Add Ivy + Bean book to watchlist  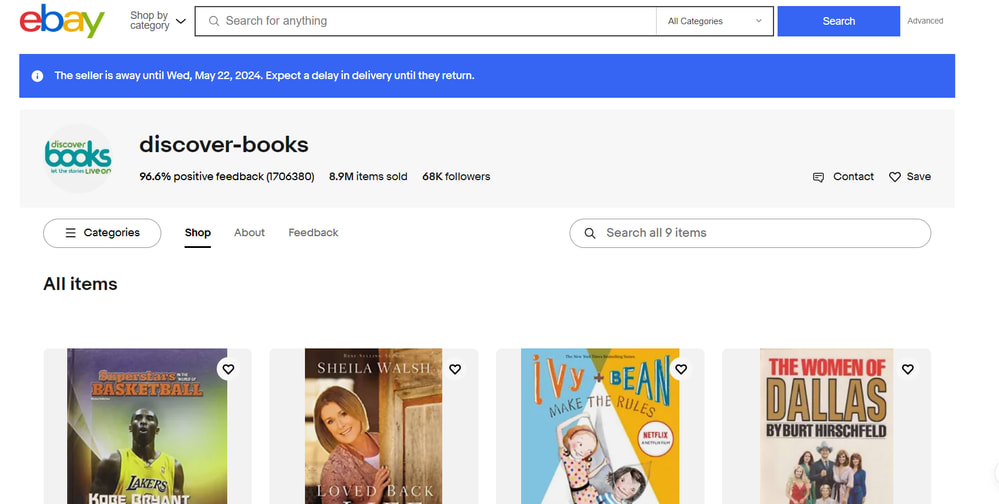pos(681,369)
